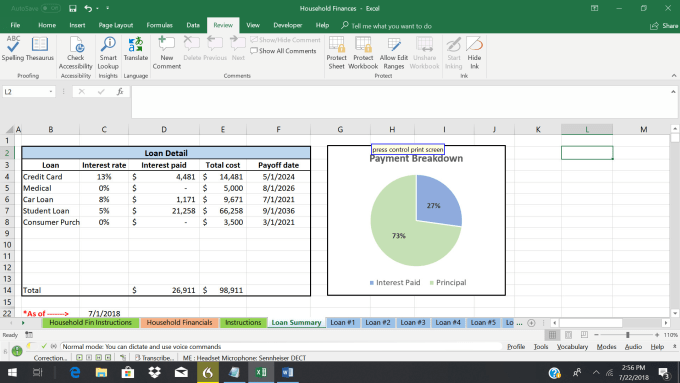Open the Action Center notifications
The height and width of the screenshot is (383, 680).
[664, 373]
